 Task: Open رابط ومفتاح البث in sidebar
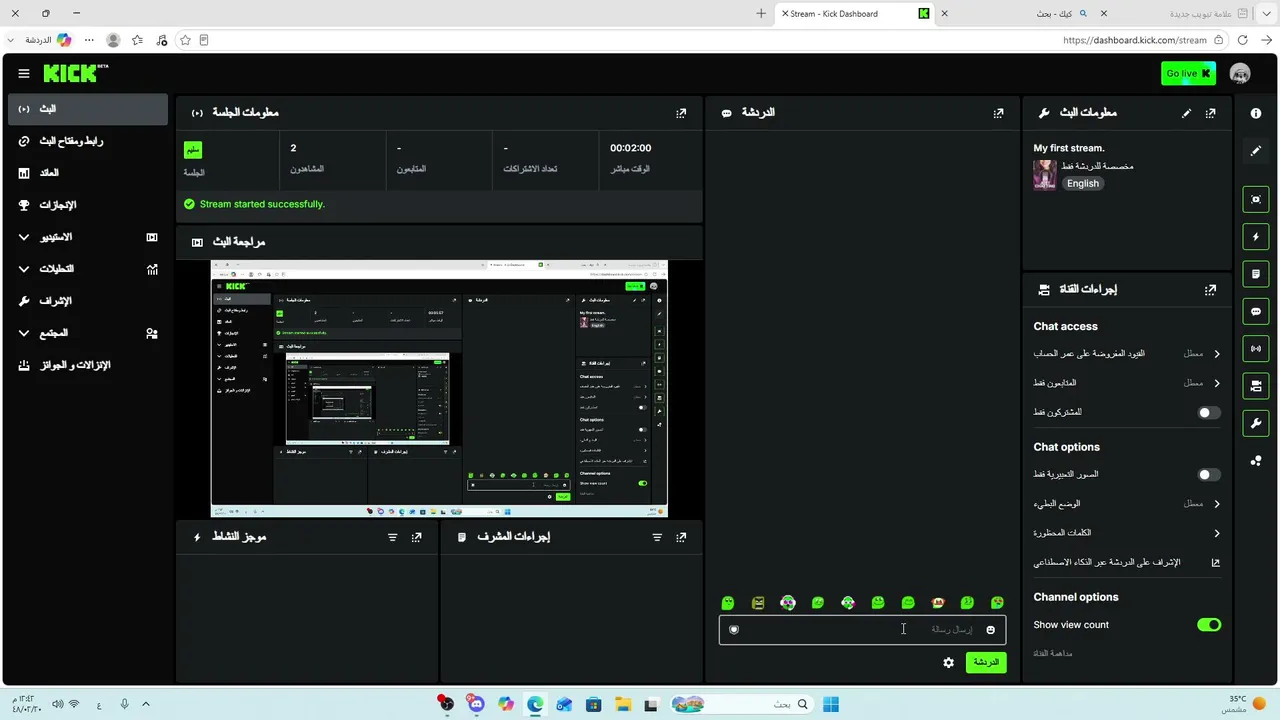[x=88, y=141]
